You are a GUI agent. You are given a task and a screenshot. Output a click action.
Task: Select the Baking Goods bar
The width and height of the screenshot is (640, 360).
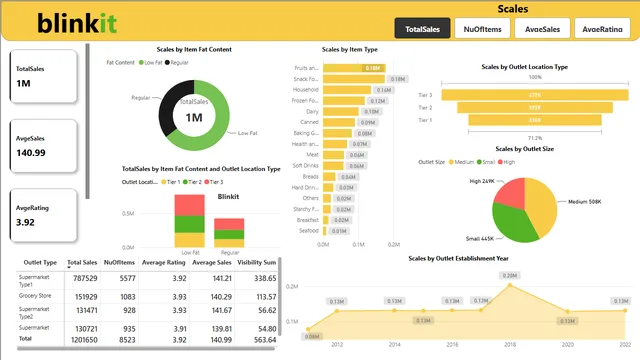[x=337, y=133]
